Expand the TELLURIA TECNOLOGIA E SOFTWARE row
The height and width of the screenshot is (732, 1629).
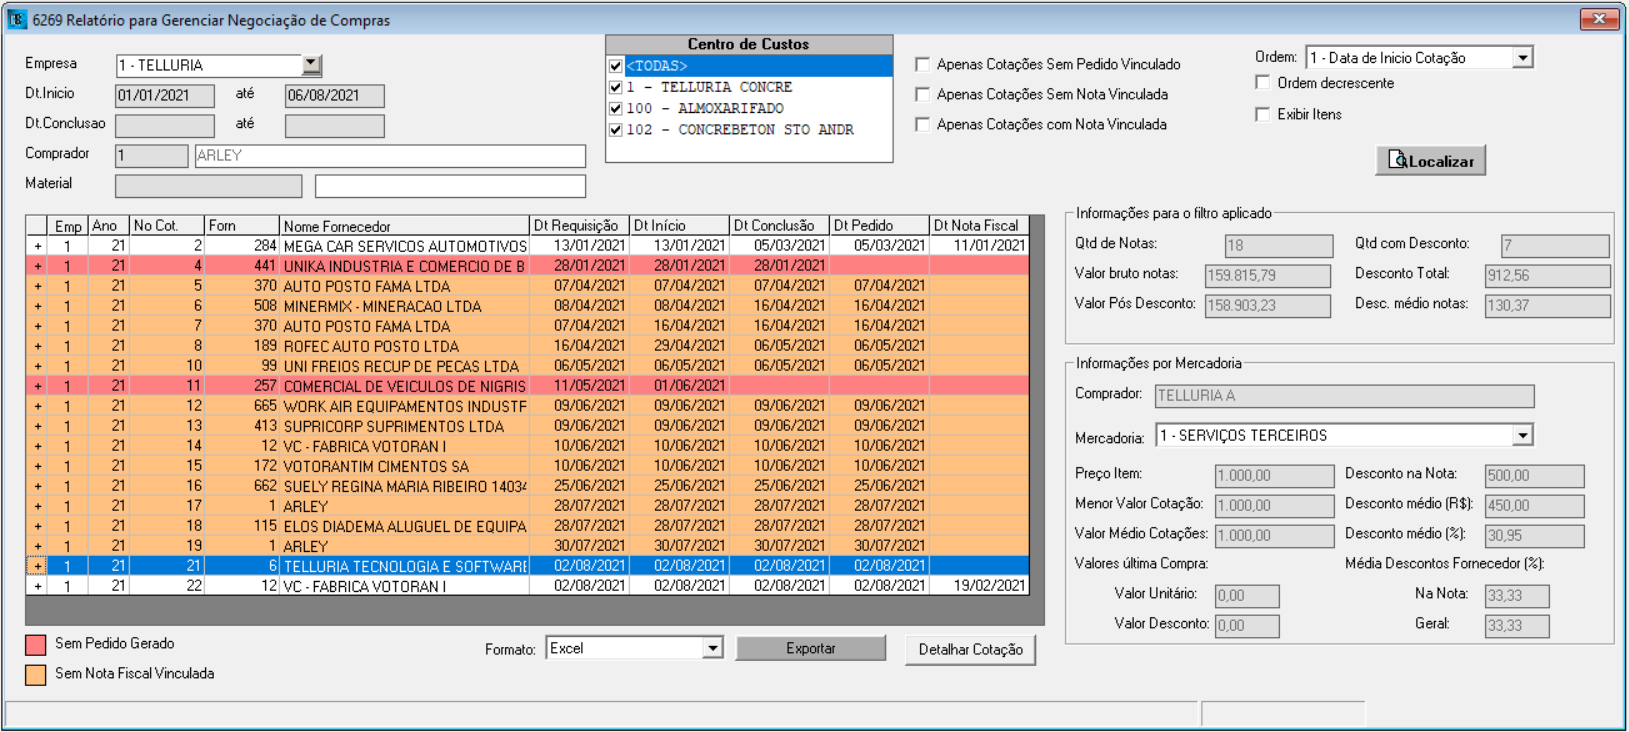tap(37, 566)
